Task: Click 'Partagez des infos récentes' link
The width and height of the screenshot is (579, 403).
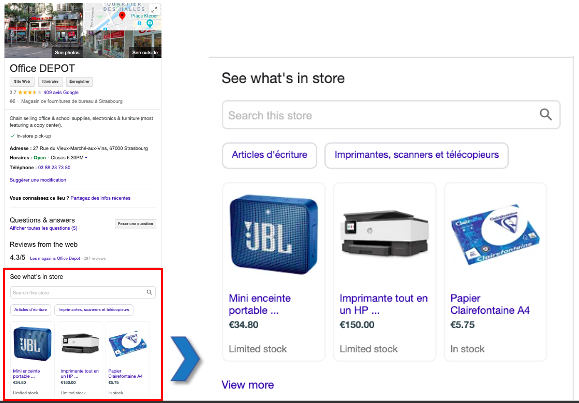Action: pos(100,198)
